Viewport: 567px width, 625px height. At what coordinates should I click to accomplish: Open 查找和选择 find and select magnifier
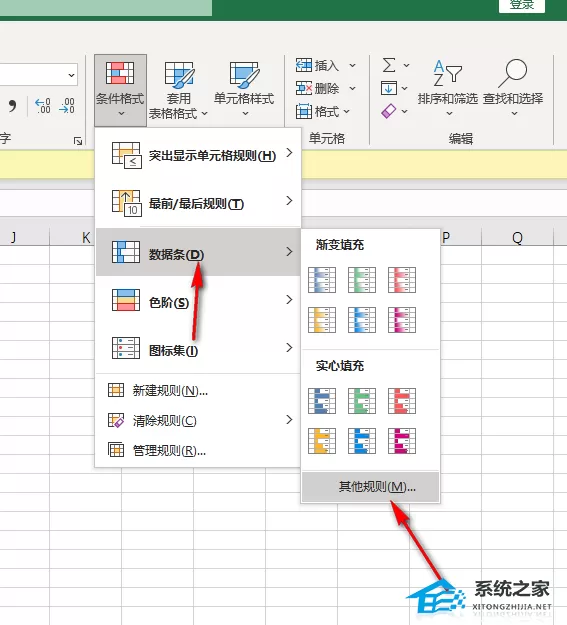[513, 74]
